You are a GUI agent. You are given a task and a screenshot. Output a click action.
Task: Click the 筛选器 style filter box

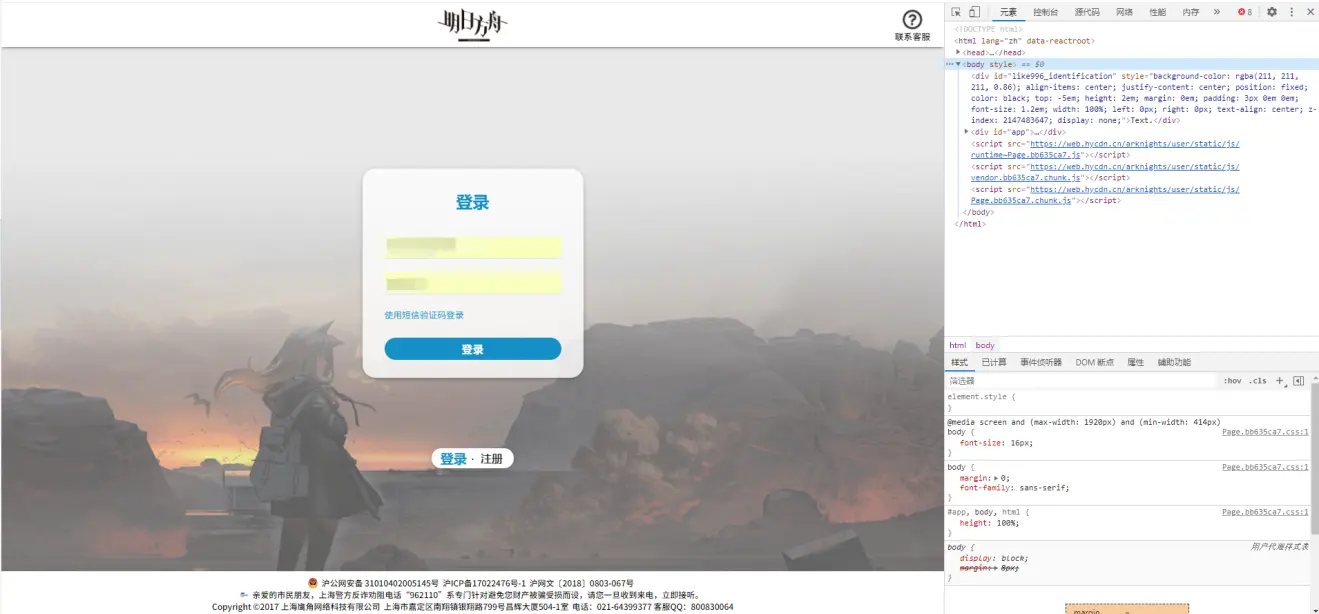[x=1080, y=381]
